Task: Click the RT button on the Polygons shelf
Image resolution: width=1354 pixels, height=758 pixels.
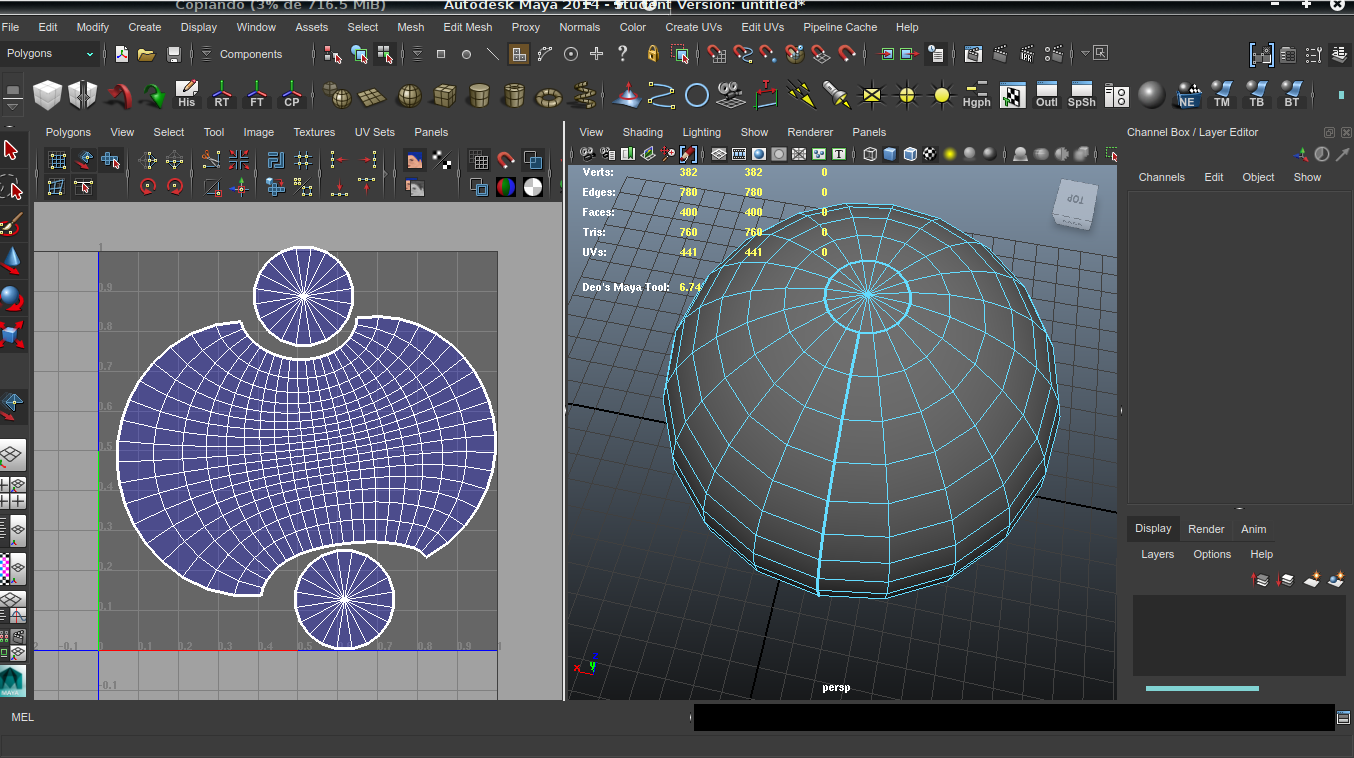Action: 221,95
